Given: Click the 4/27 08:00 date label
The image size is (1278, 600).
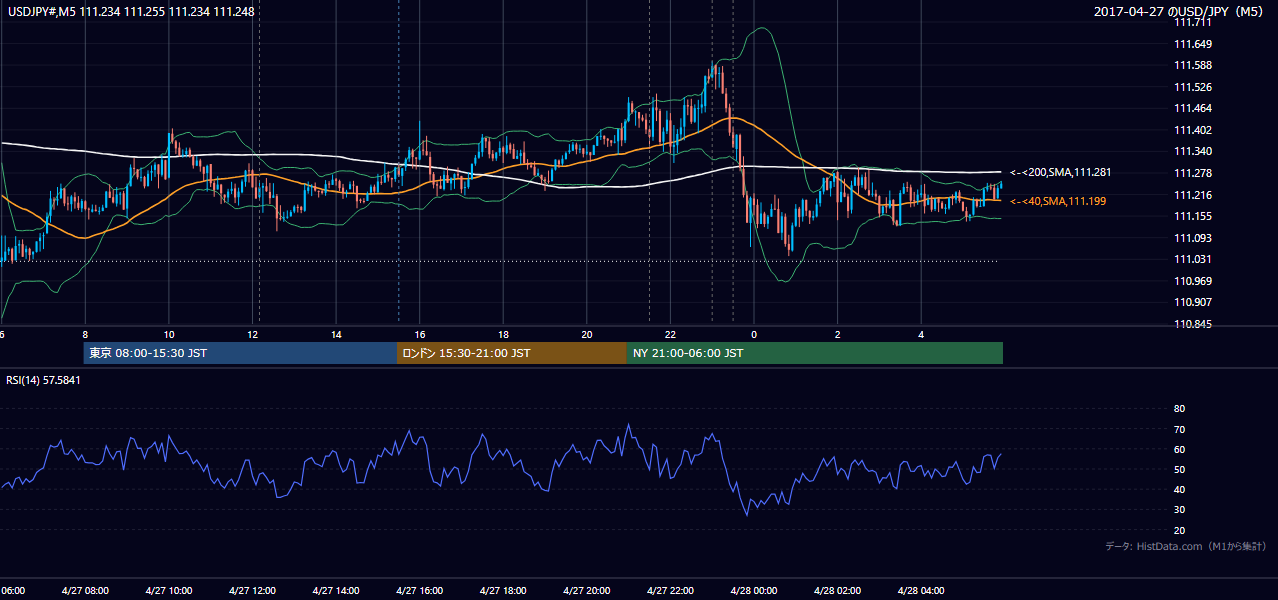Looking at the screenshot, I should click(85, 590).
